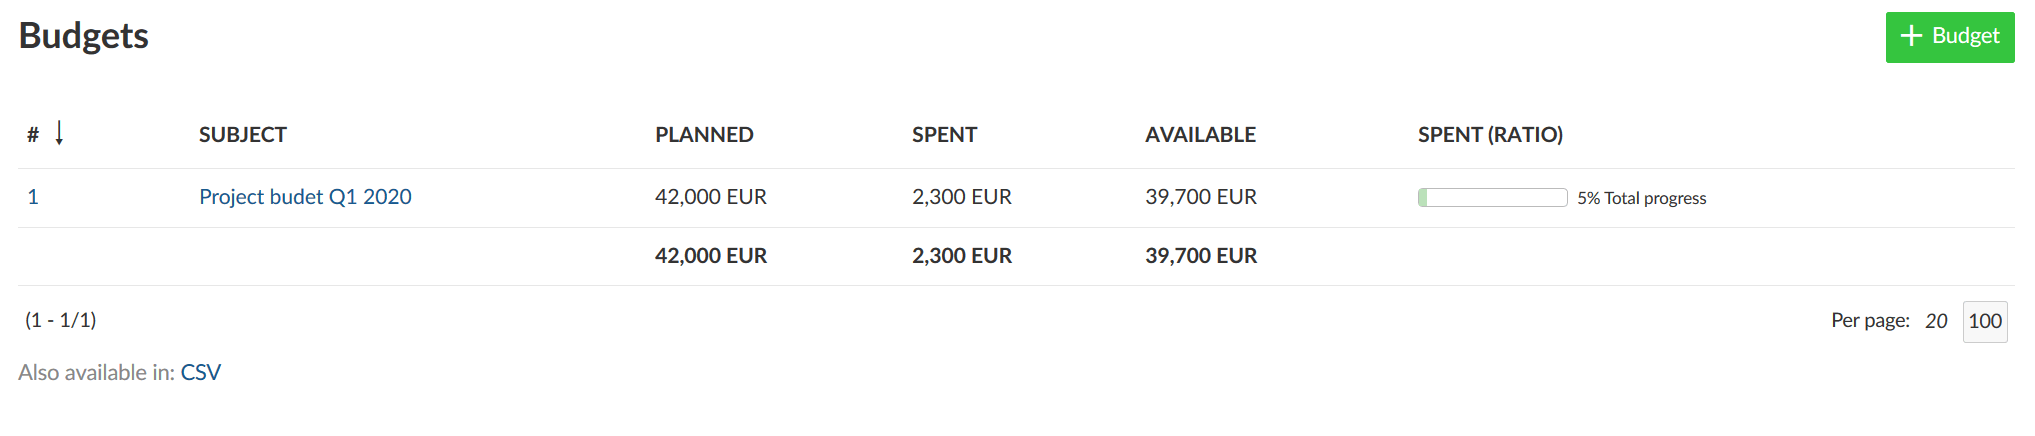
Task: Click the 2,300 EUR spent value in row 1
Action: pyautogui.click(x=961, y=197)
